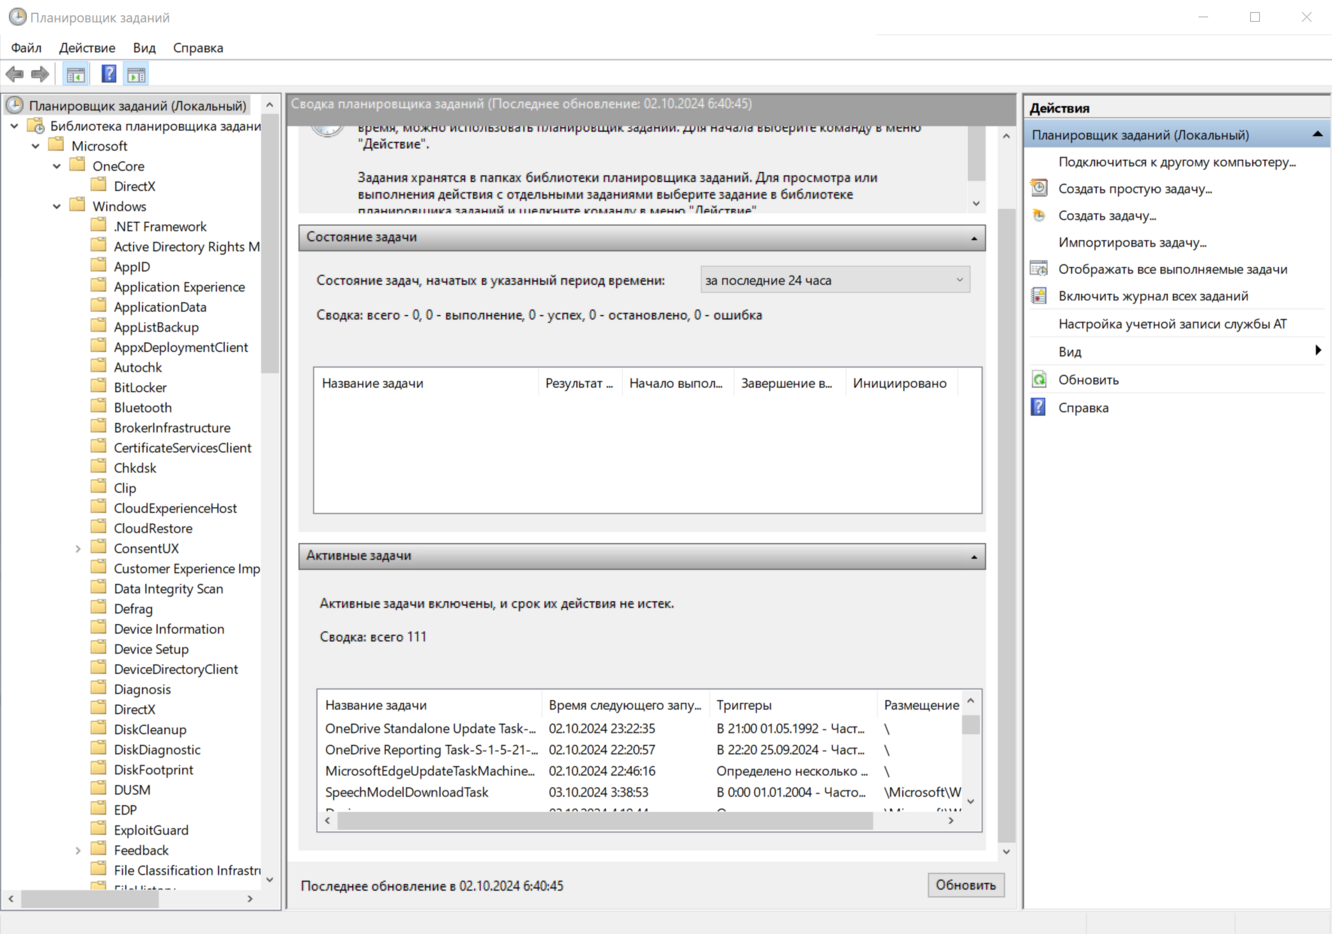Toggle the console tree pane toolbar icon
Viewport: 1332px width, 934px height.
click(76, 74)
